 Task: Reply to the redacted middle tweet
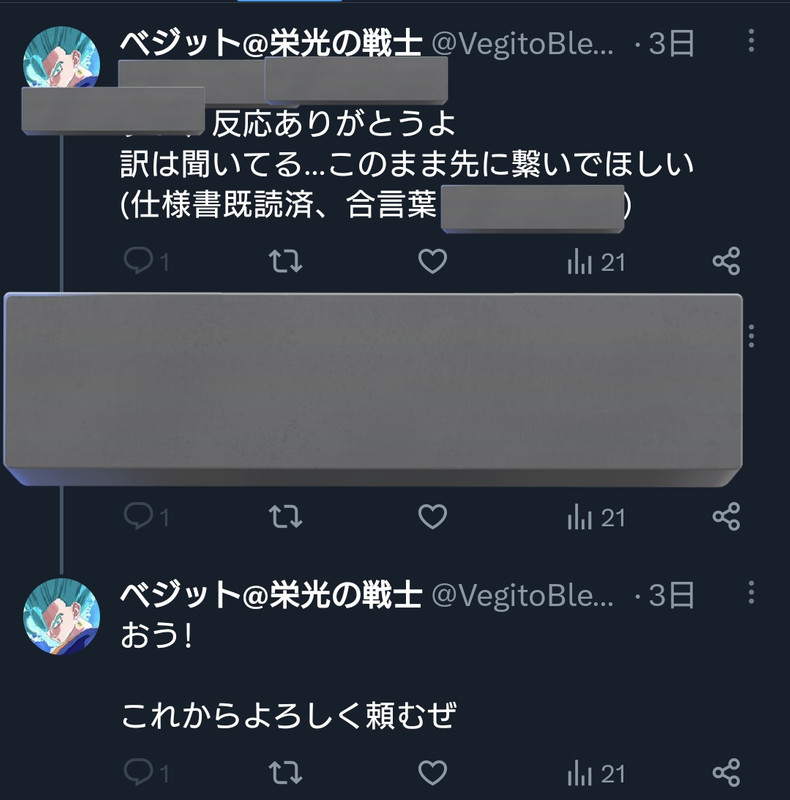click(x=145, y=516)
